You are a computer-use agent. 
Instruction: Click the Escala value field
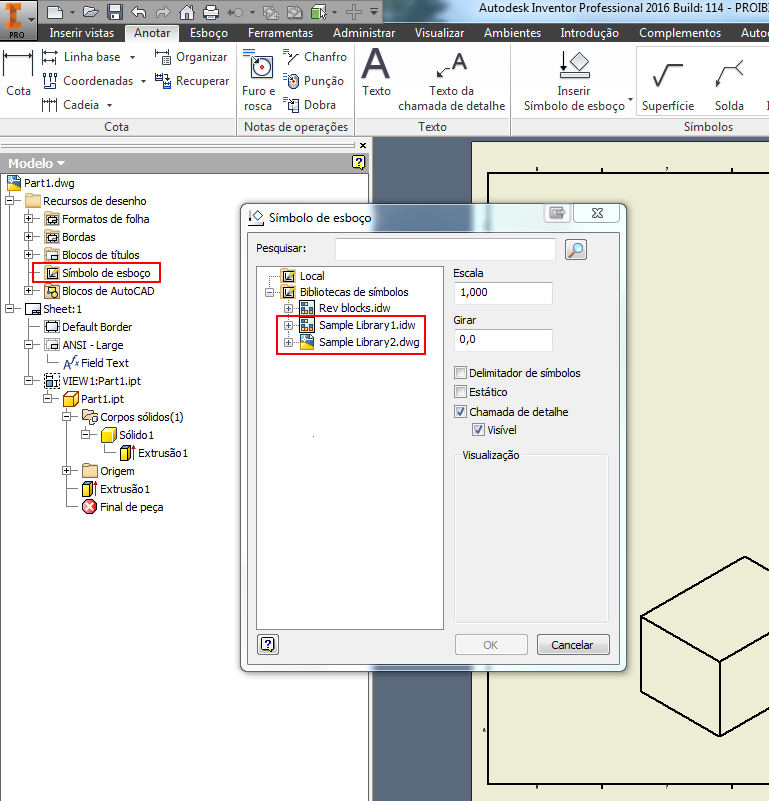503,293
